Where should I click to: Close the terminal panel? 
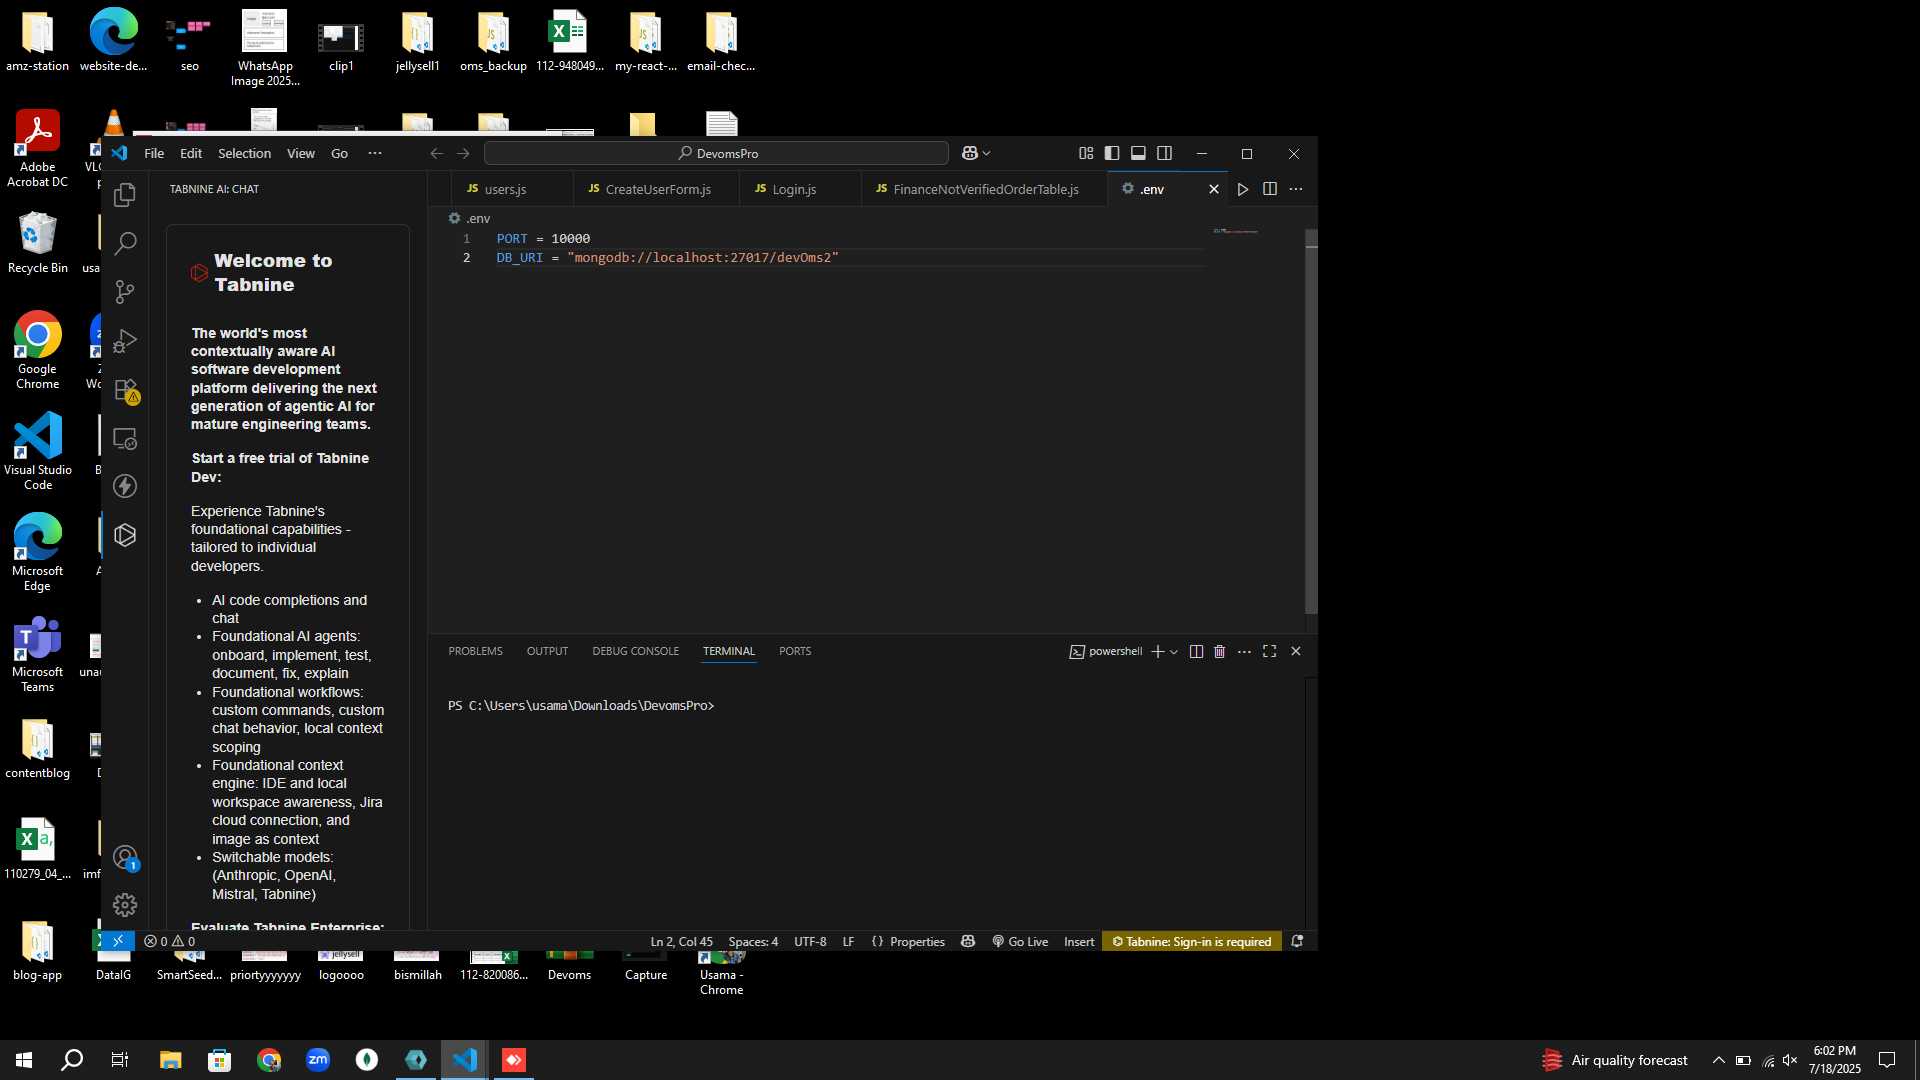pyautogui.click(x=1296, y=651)
